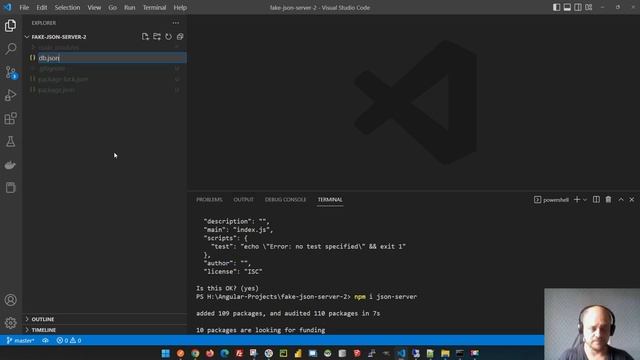Open the Manage gear icon
The image size is (640, 360).
click(11, 323)
